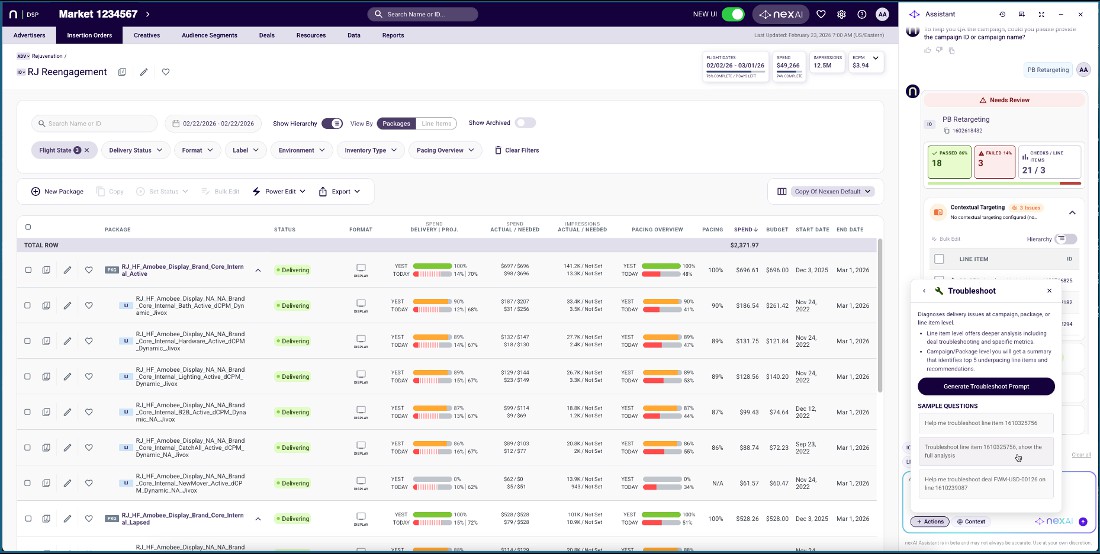Expand Assistant panel to fullscreen

click(x=1041, y=14)
